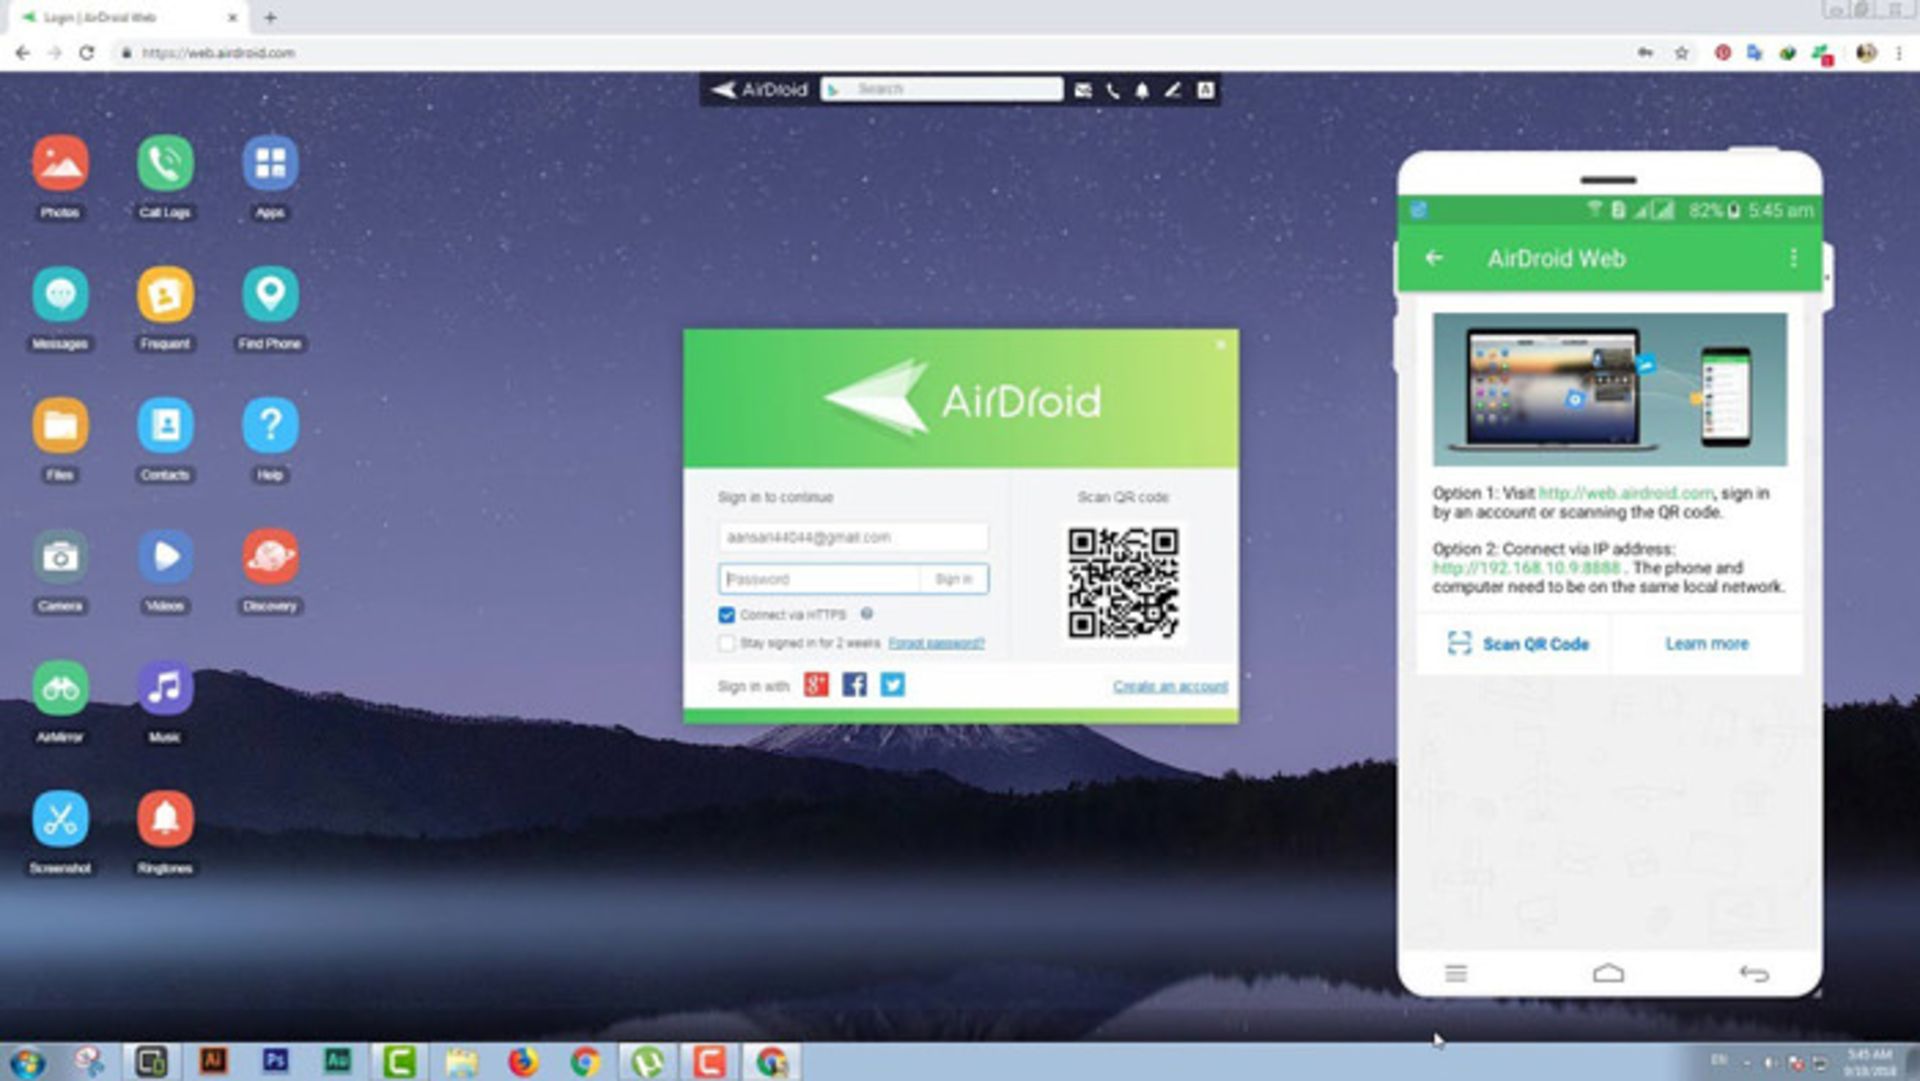This screenshot has width=1920, height=1081.
Task: Bookmark the page with the star icon
Action: (1682, 53)
